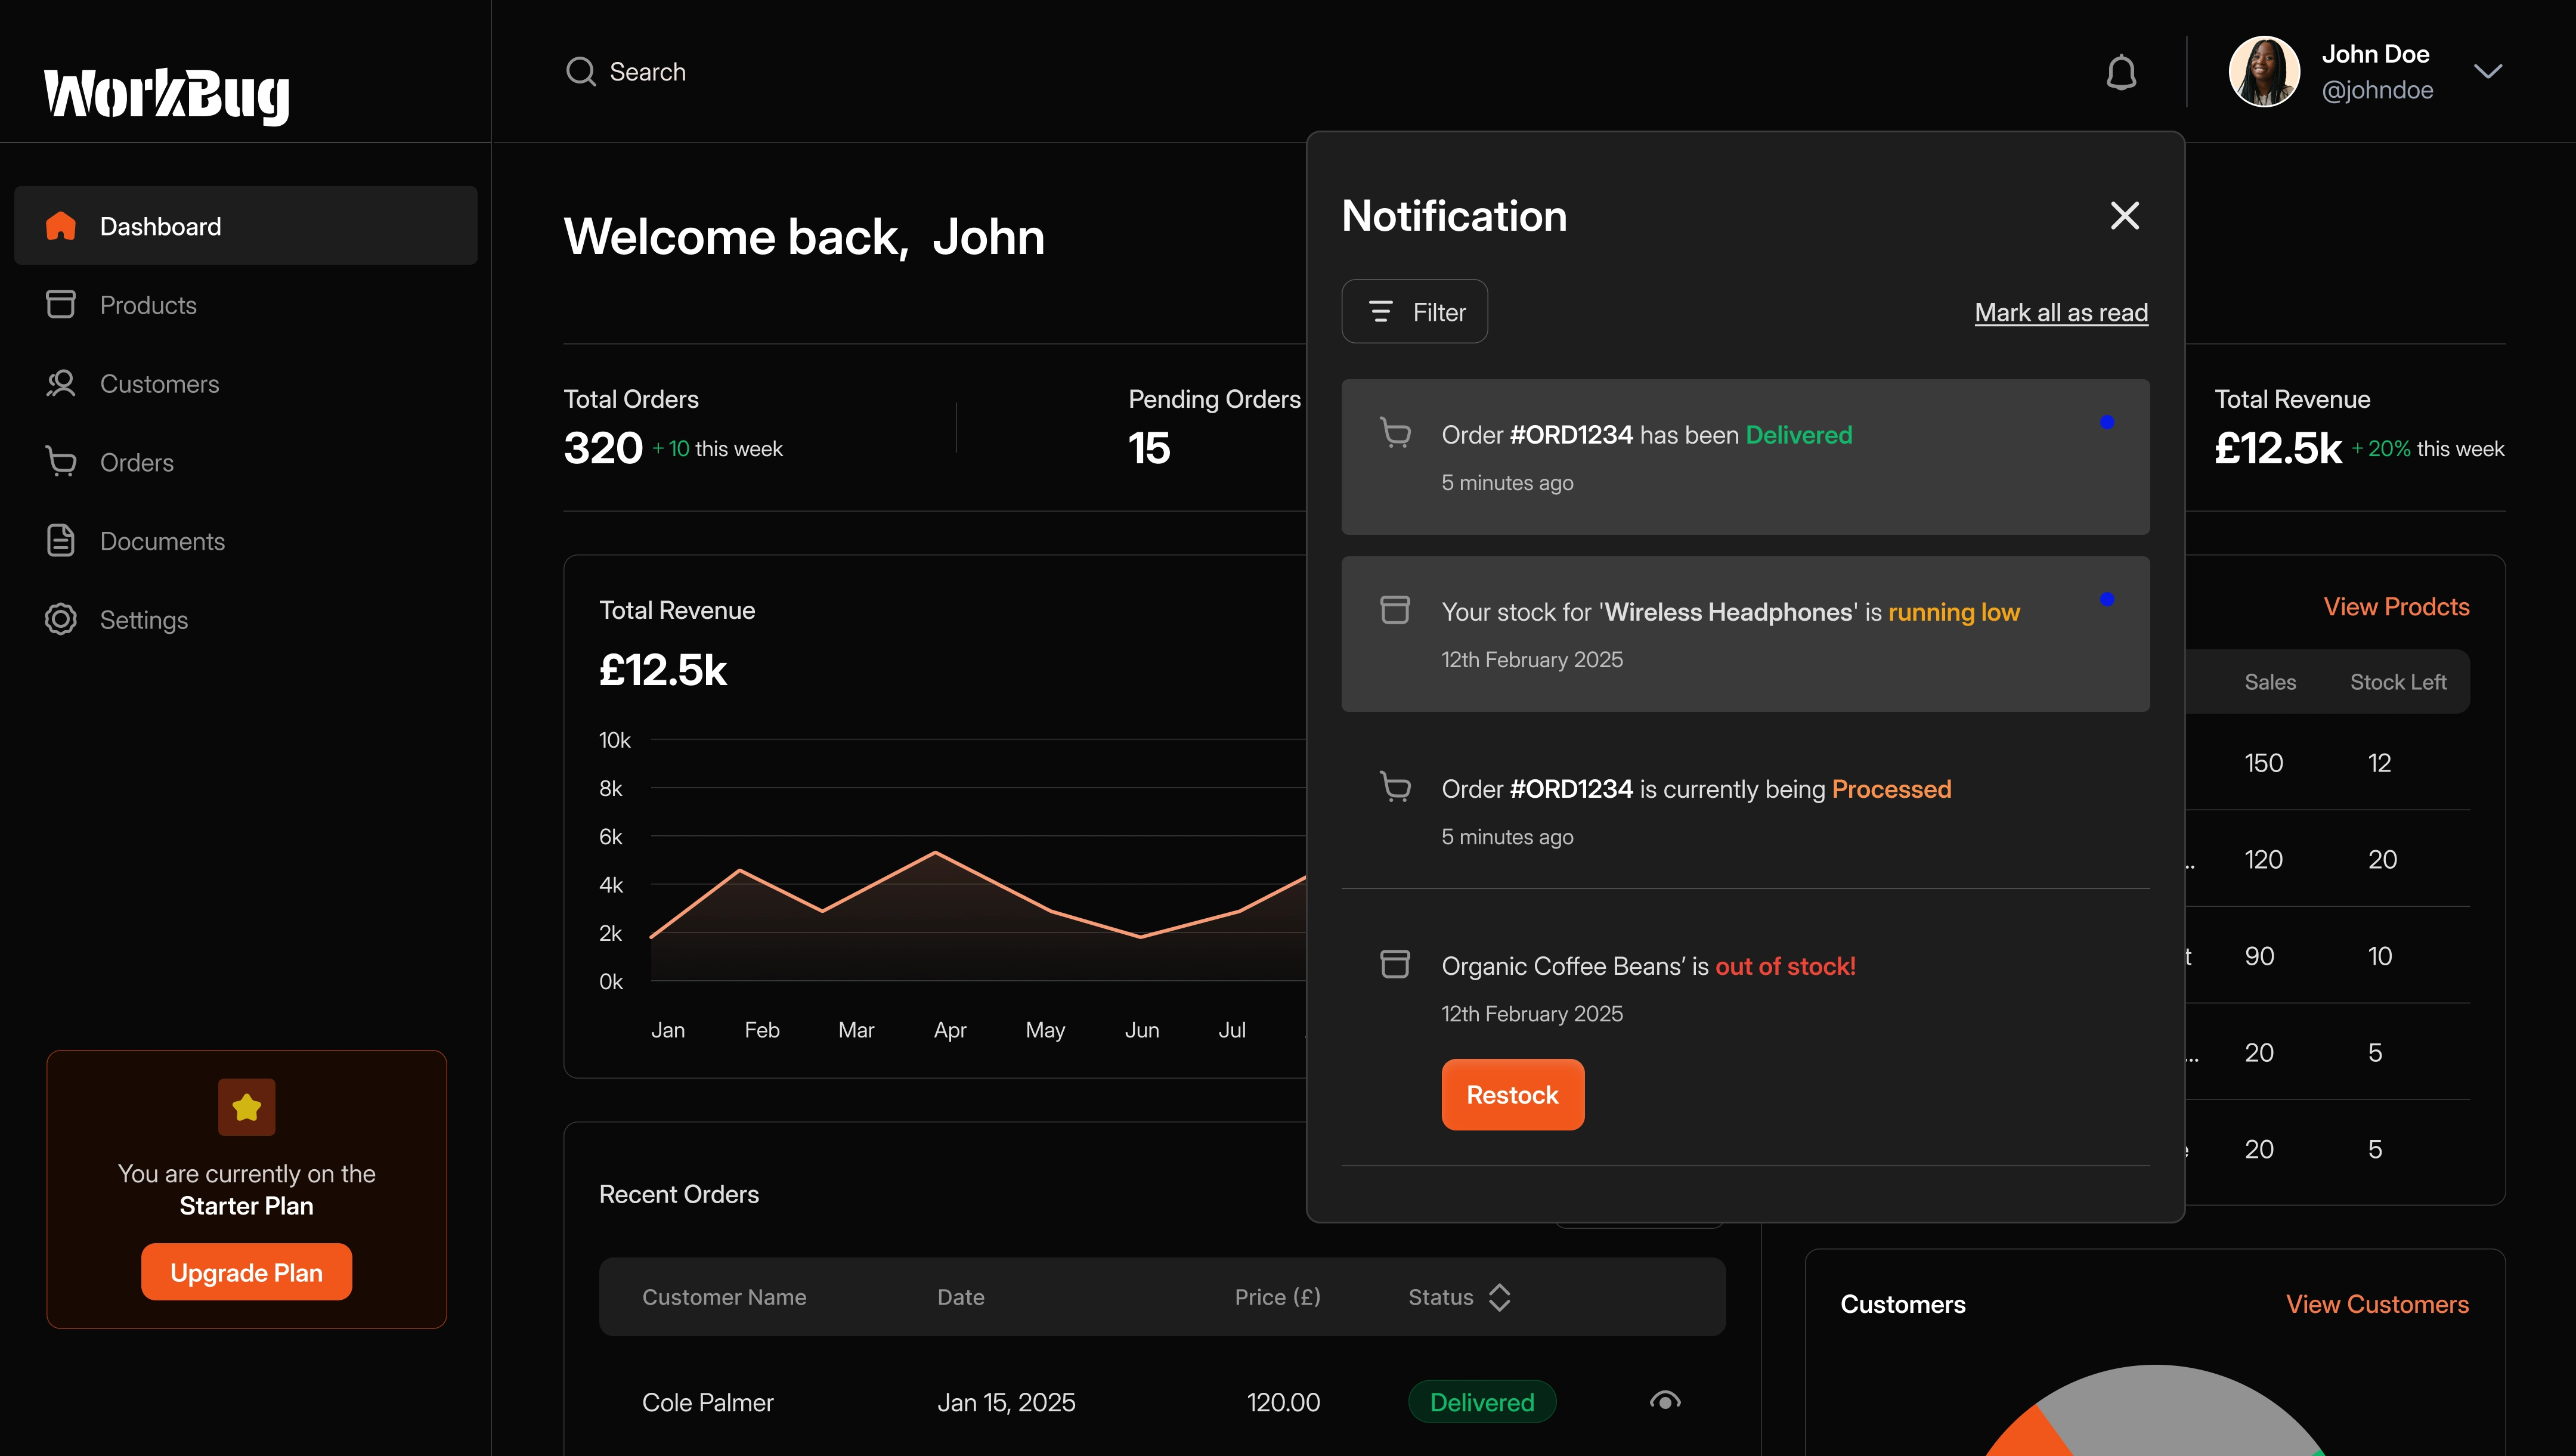Click unread dot on Wireless Headphones notification

point(2107,599)
